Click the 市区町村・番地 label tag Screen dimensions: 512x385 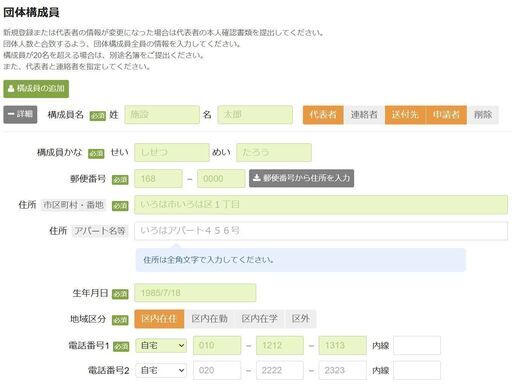point(74,205)
